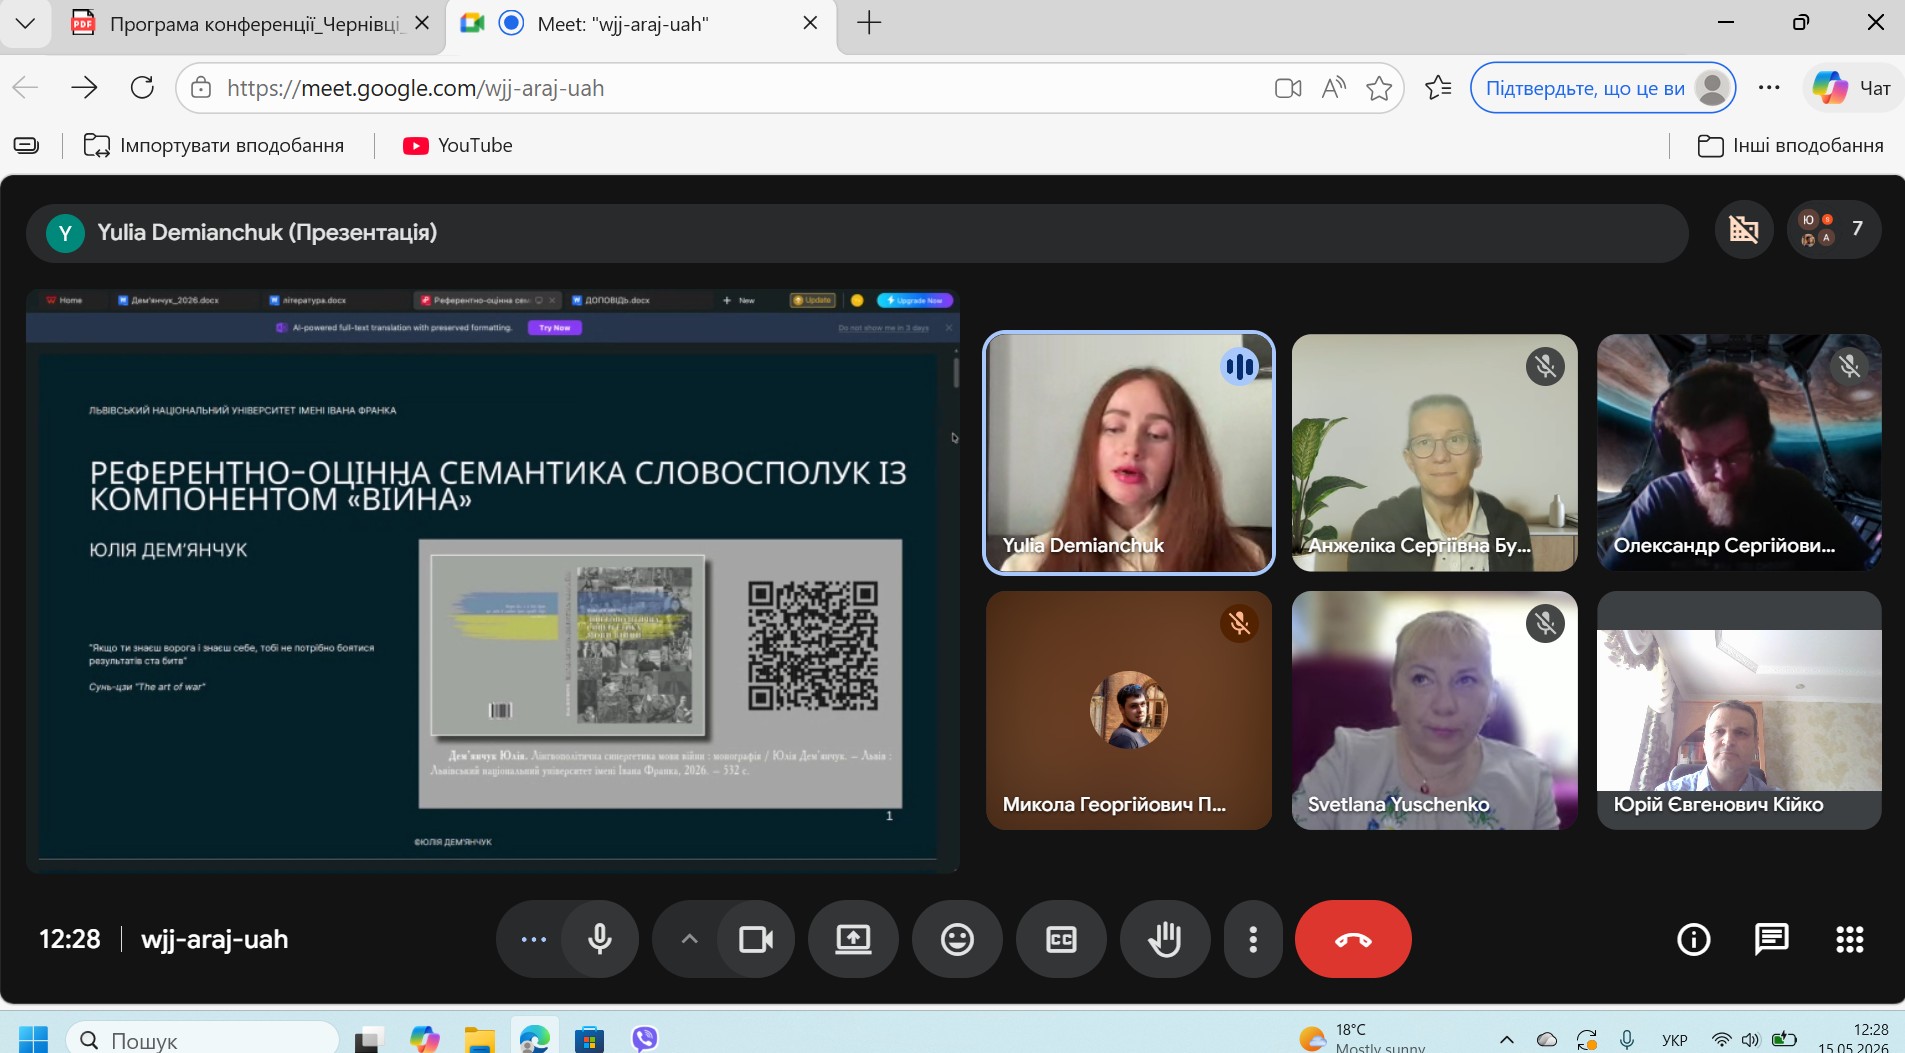The image size is (1905, 1053).
Task: Leave the call with the red hang-up button
Action: click(1353, 939)
